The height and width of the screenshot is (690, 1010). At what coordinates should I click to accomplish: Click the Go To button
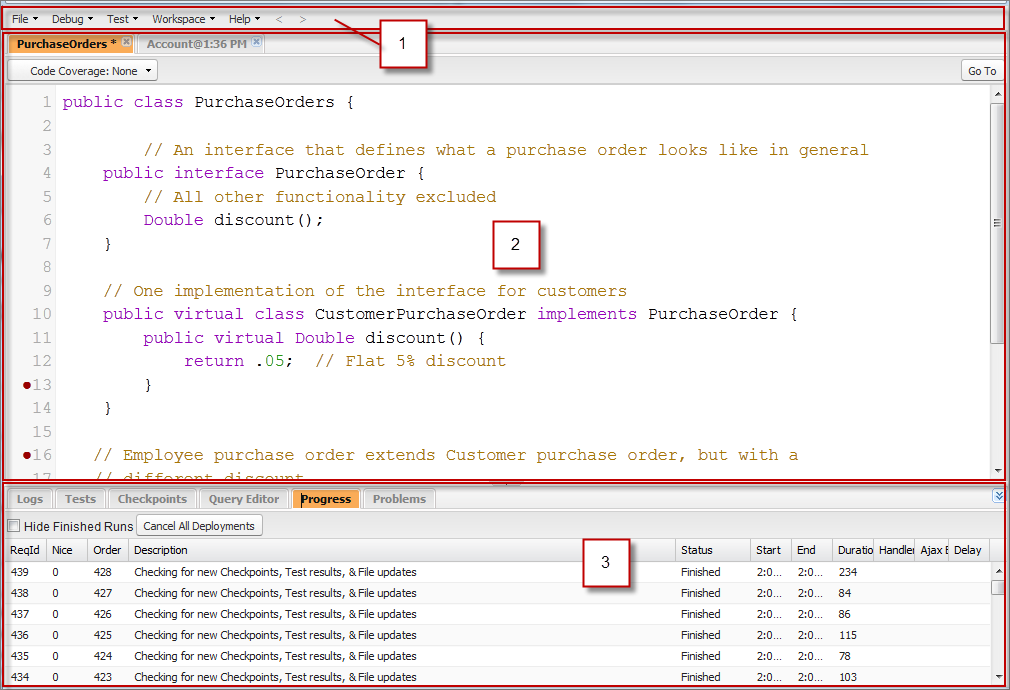click(982, 71)
